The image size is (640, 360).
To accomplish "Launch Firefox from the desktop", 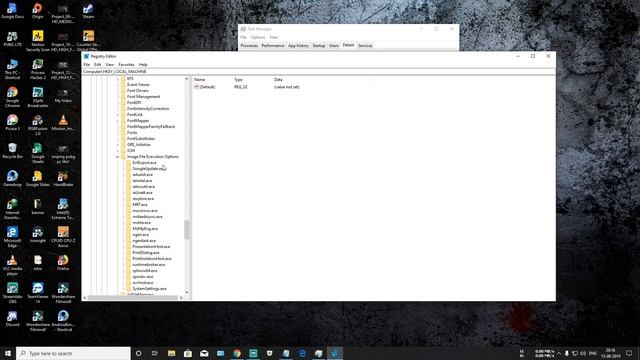I will point(63,262).
